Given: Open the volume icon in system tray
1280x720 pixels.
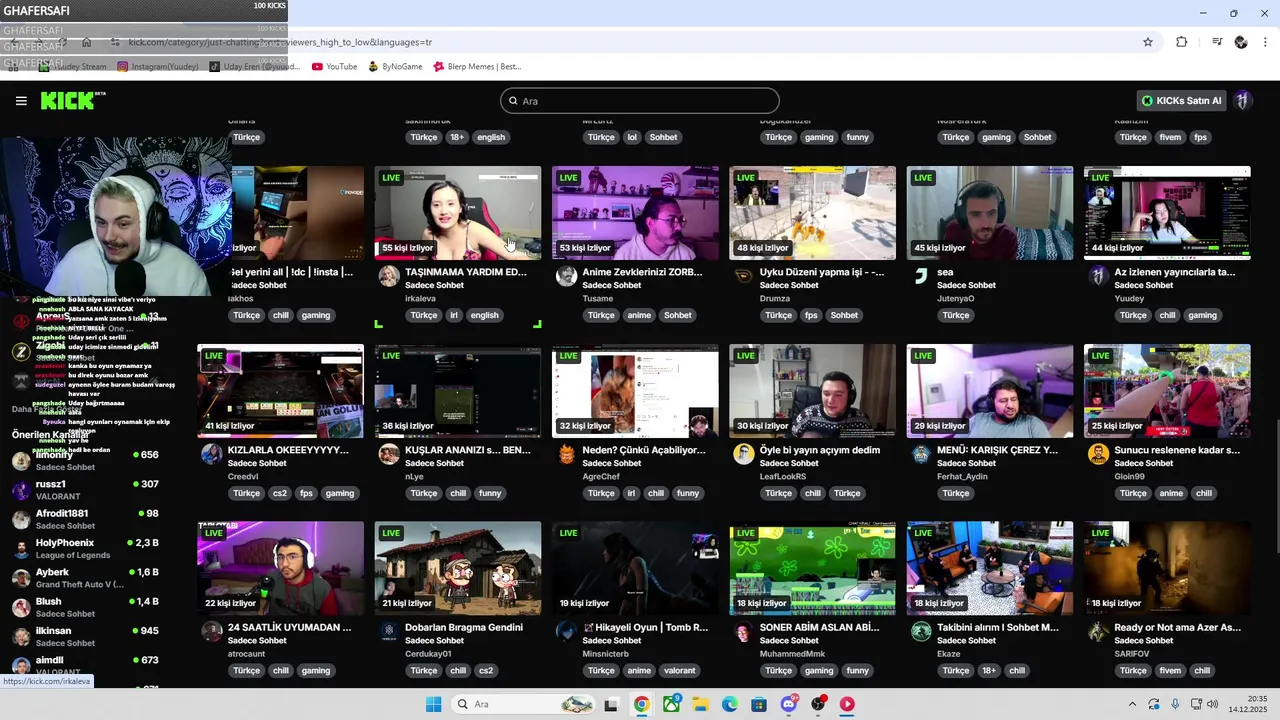Looking at the screenshot, I should click(1215, 704).
